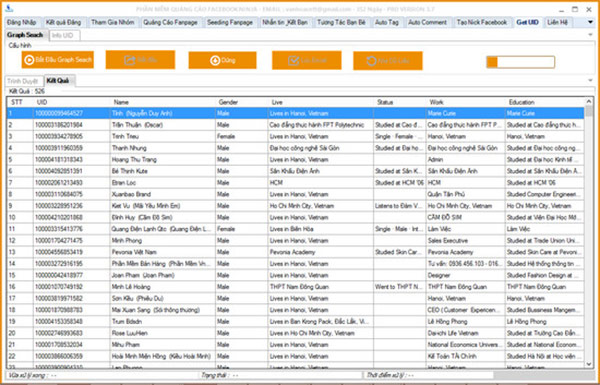600x385 pixels.
Task: Stop the search with the Dừng button
Action: coord(222,60)
